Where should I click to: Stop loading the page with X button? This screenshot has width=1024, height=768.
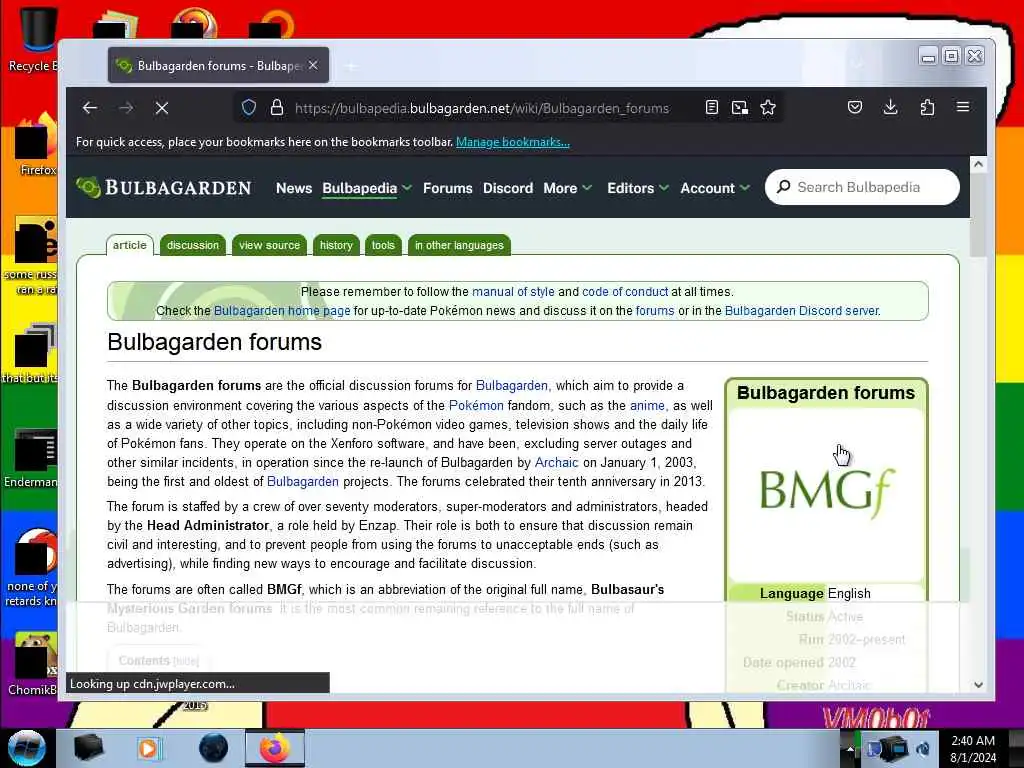[162, 108]
